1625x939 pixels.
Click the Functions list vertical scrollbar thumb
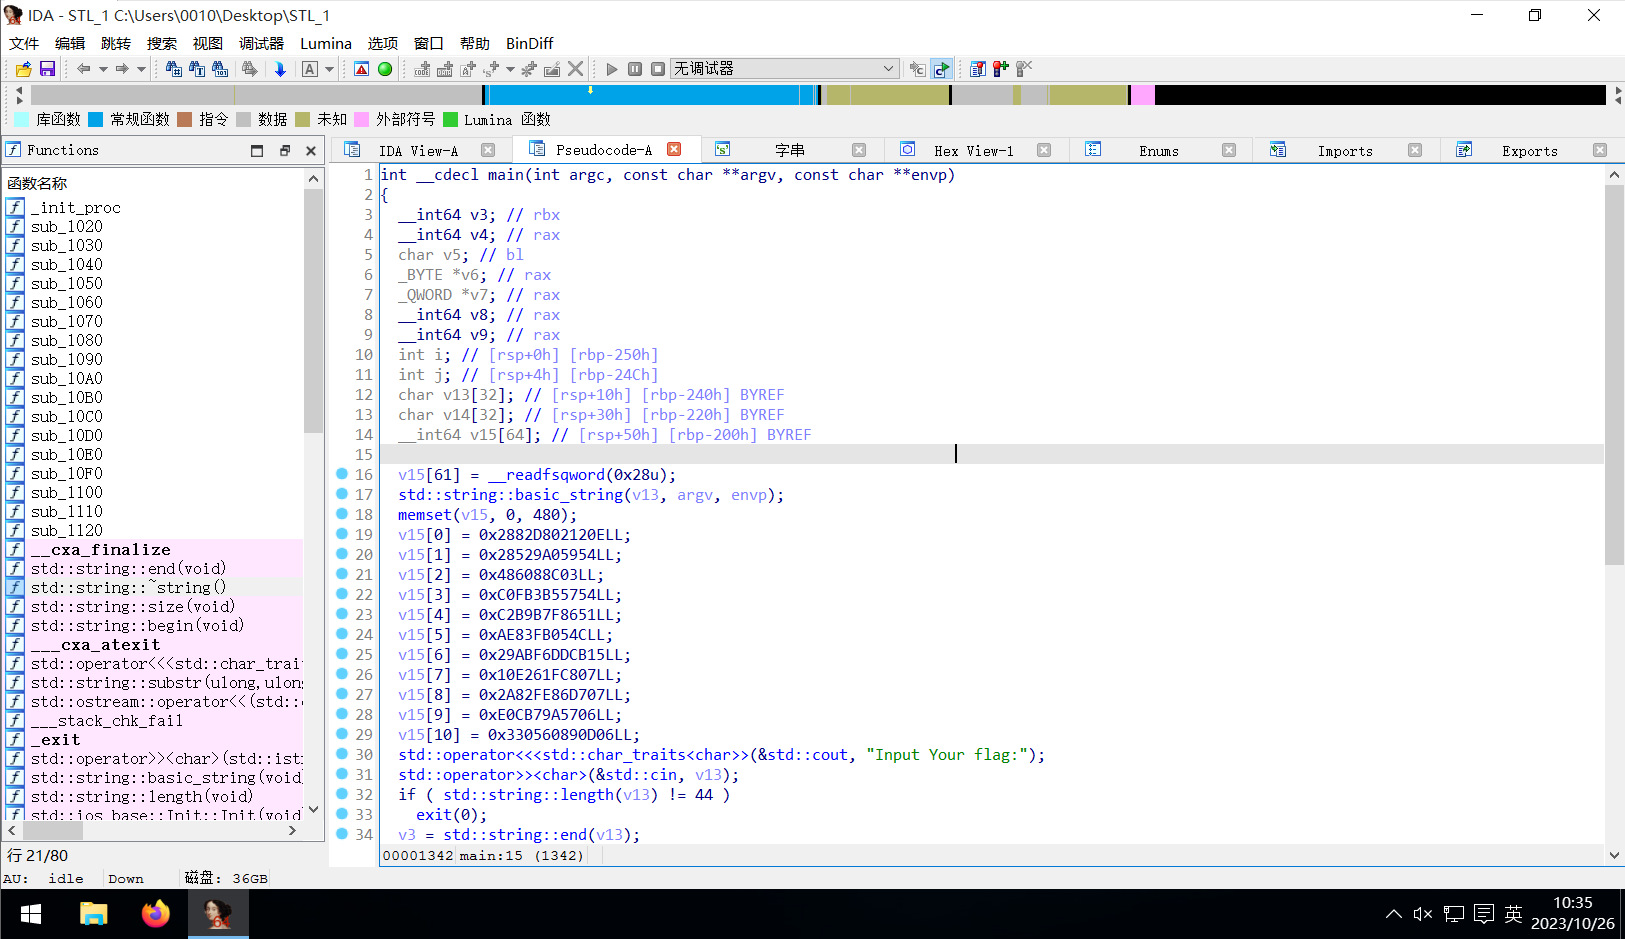point(314,310)
